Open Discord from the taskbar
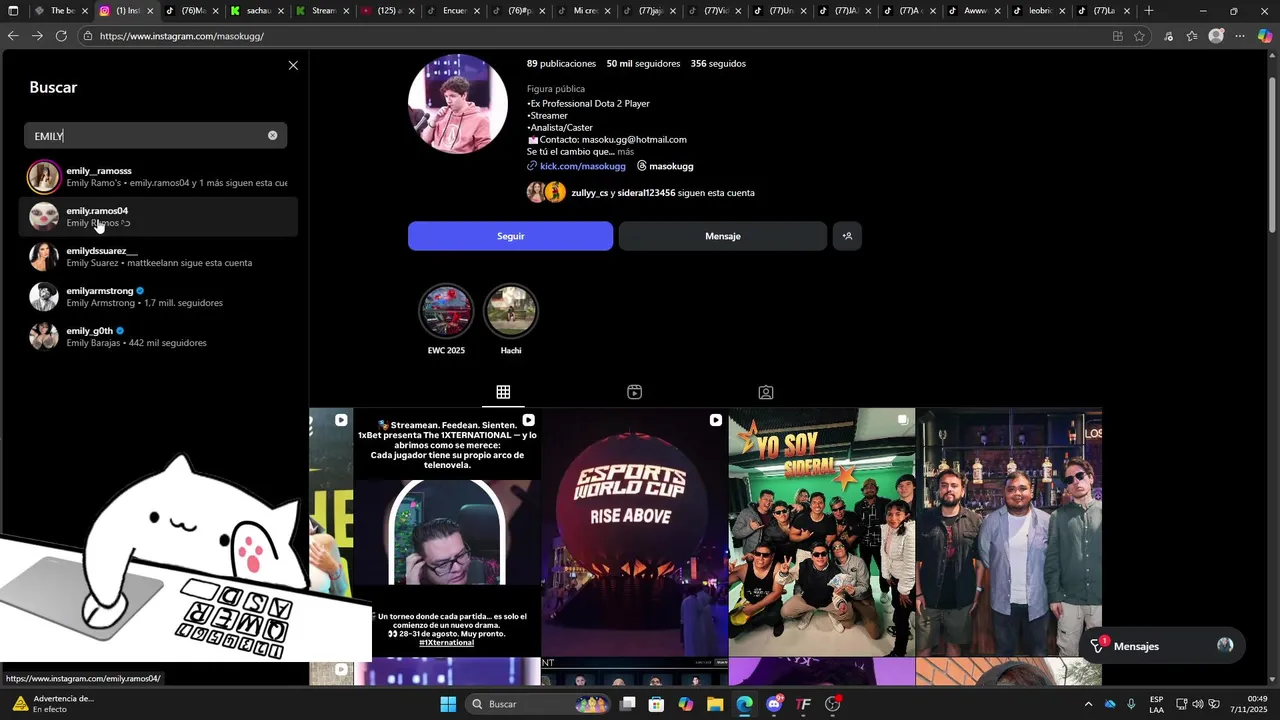Viewport: 1280px width, 720px height. [774, 704]
